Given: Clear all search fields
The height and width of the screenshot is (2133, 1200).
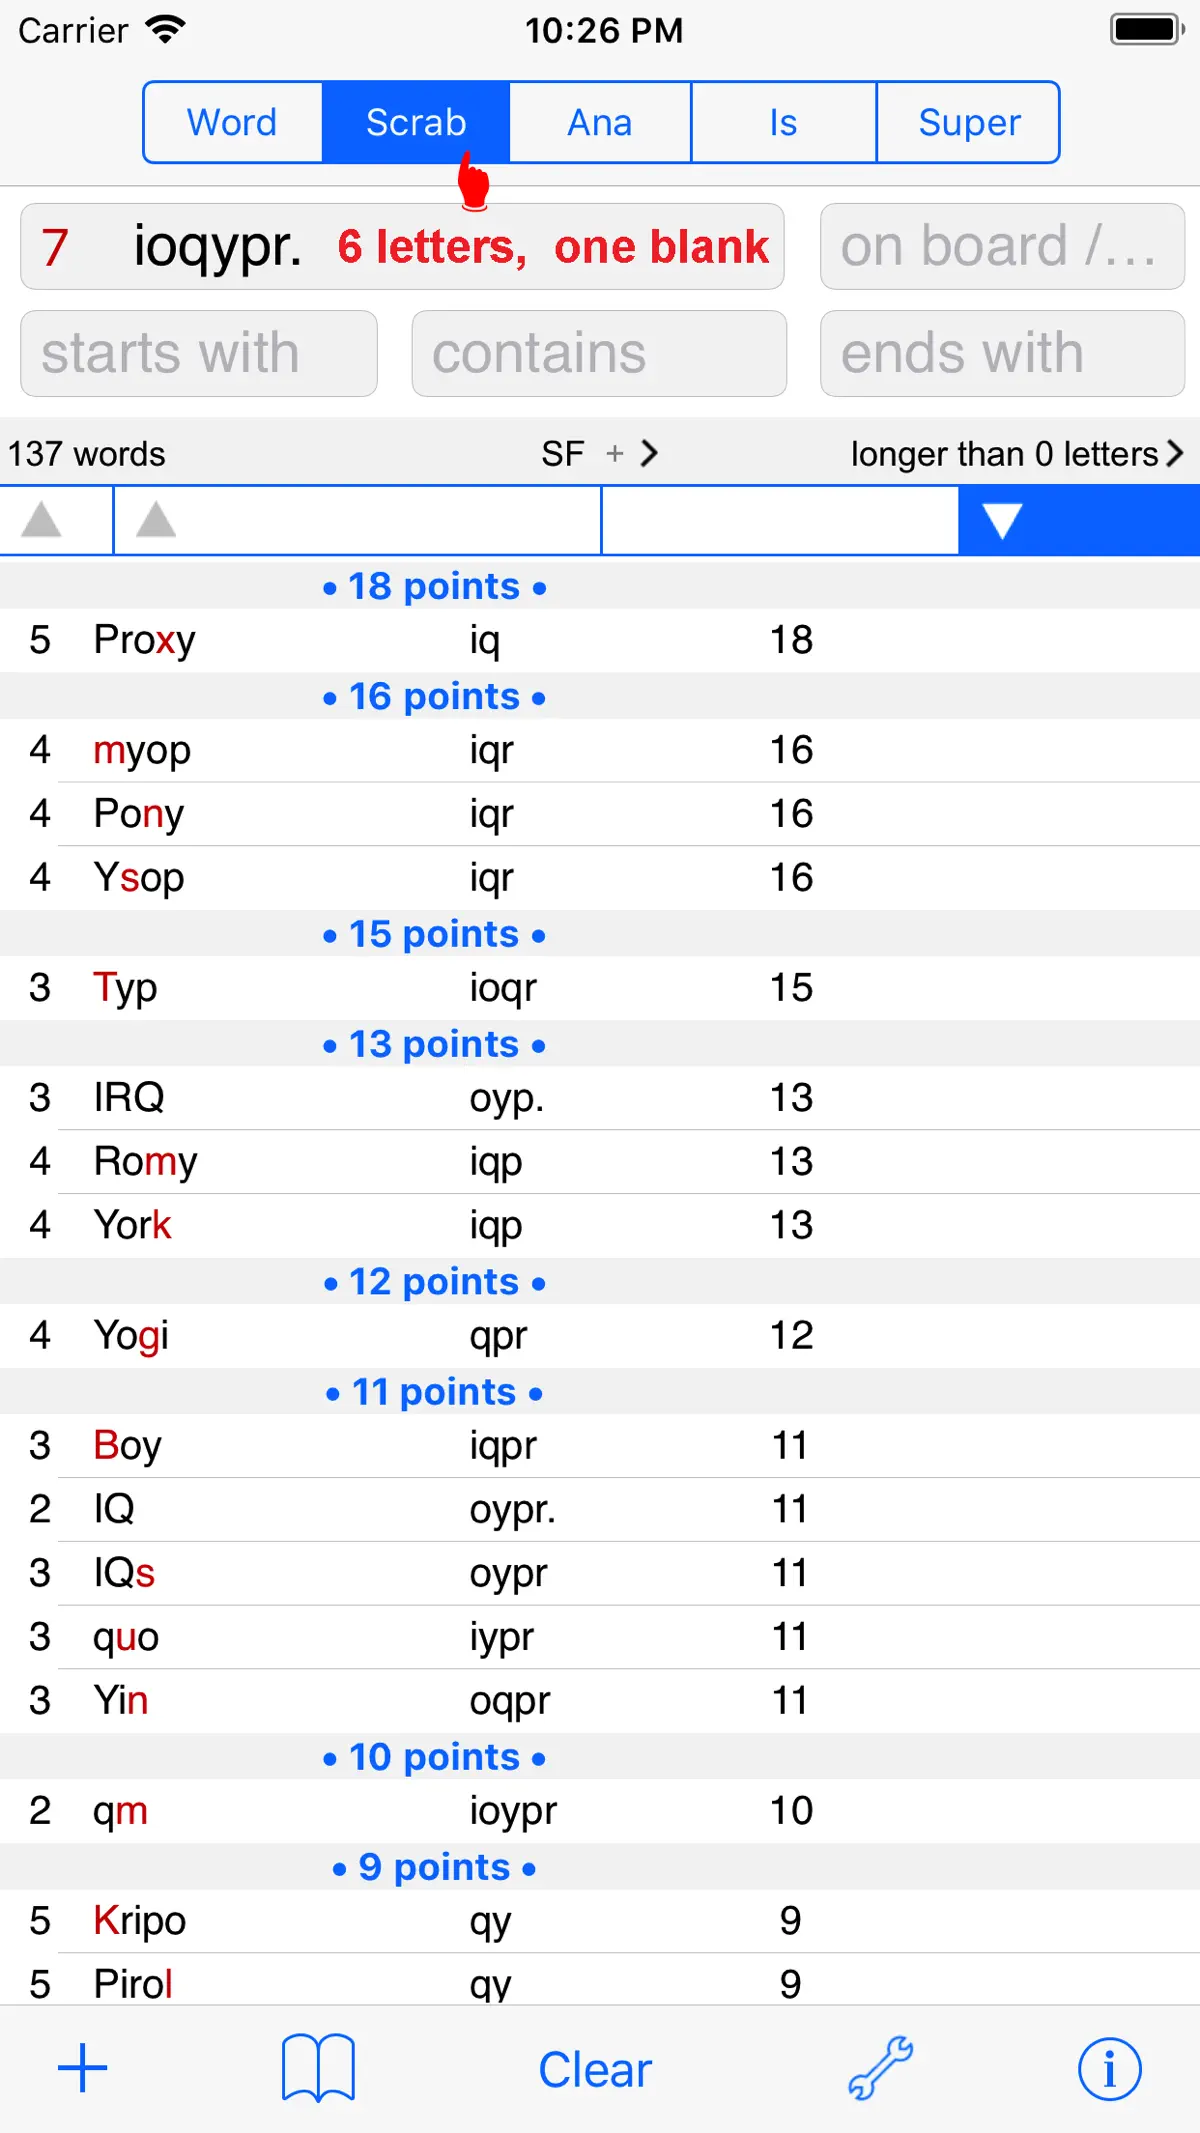Looking at the screenshot, I should coord(595,2070).
